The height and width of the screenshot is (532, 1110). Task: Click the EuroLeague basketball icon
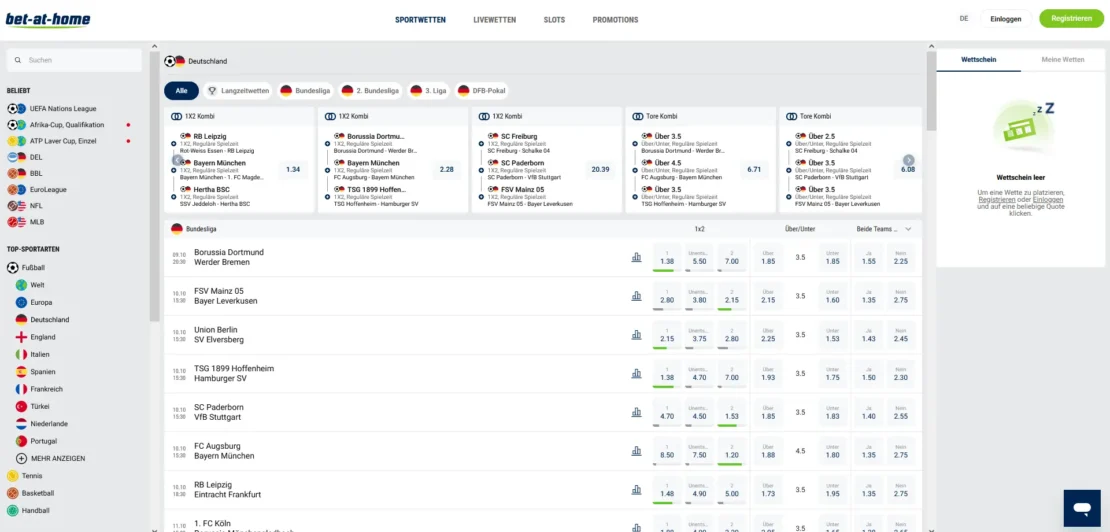(x=16, y=190)
